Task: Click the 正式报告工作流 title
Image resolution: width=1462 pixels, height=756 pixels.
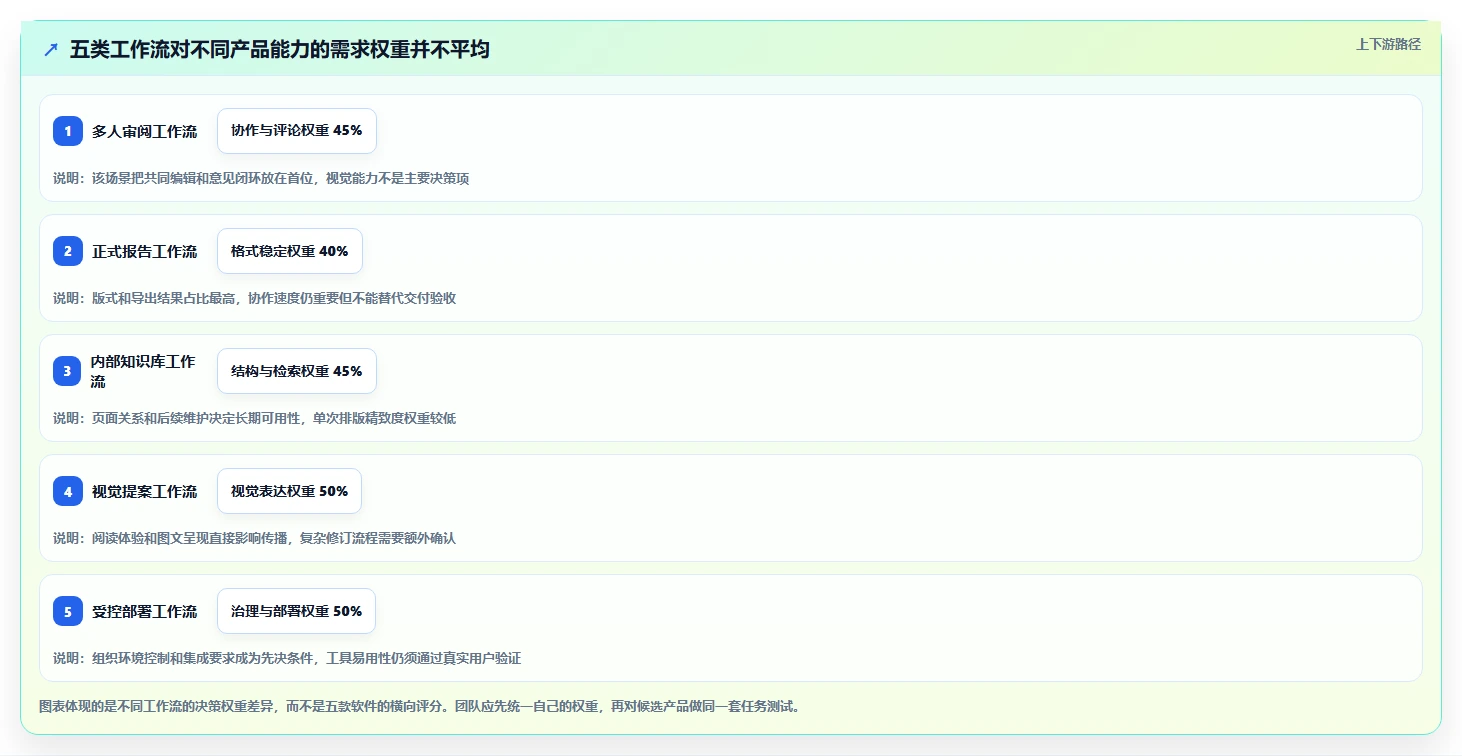Action: tap(145, 251)
